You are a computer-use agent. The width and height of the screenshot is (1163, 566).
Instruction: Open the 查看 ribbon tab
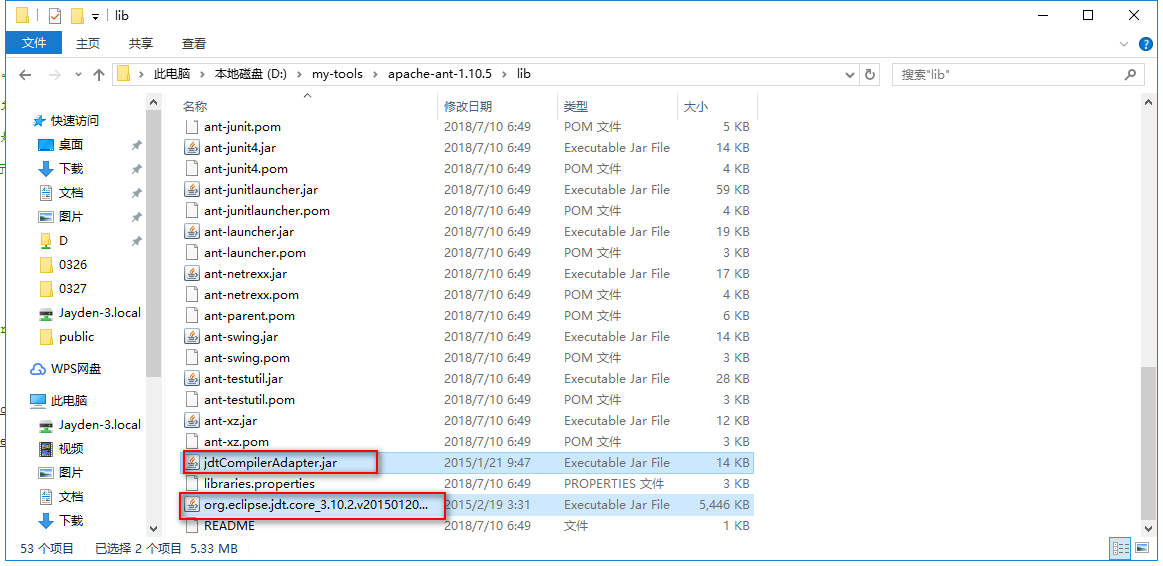(193, 44)
